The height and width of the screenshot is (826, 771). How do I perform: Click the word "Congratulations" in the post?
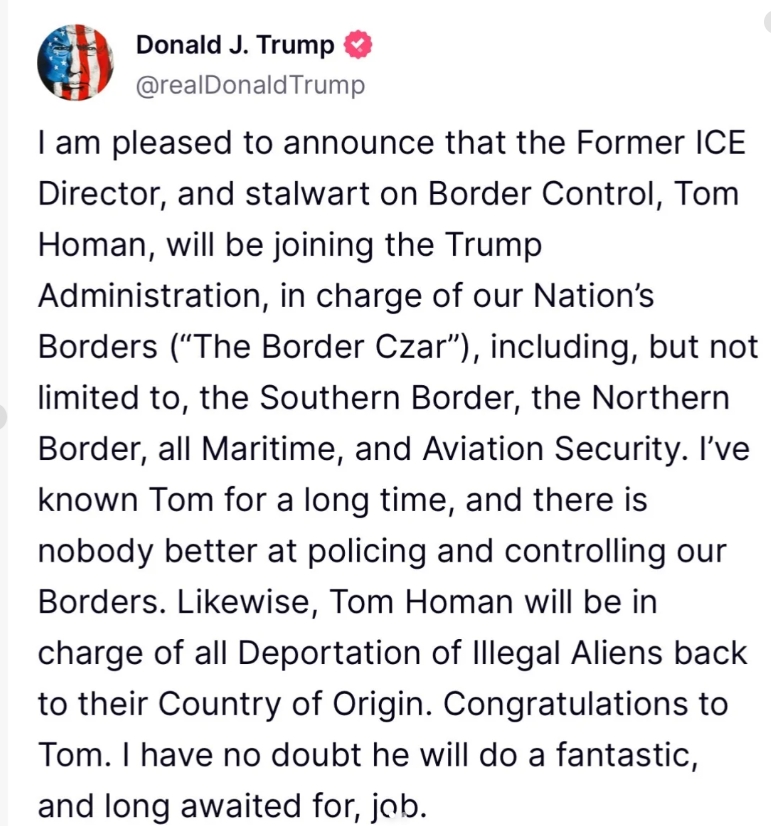566,704
